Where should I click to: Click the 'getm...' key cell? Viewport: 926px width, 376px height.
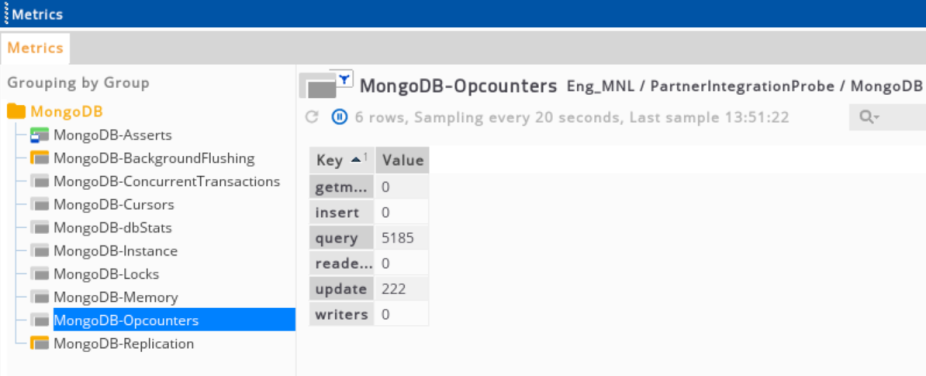[341, 187]
